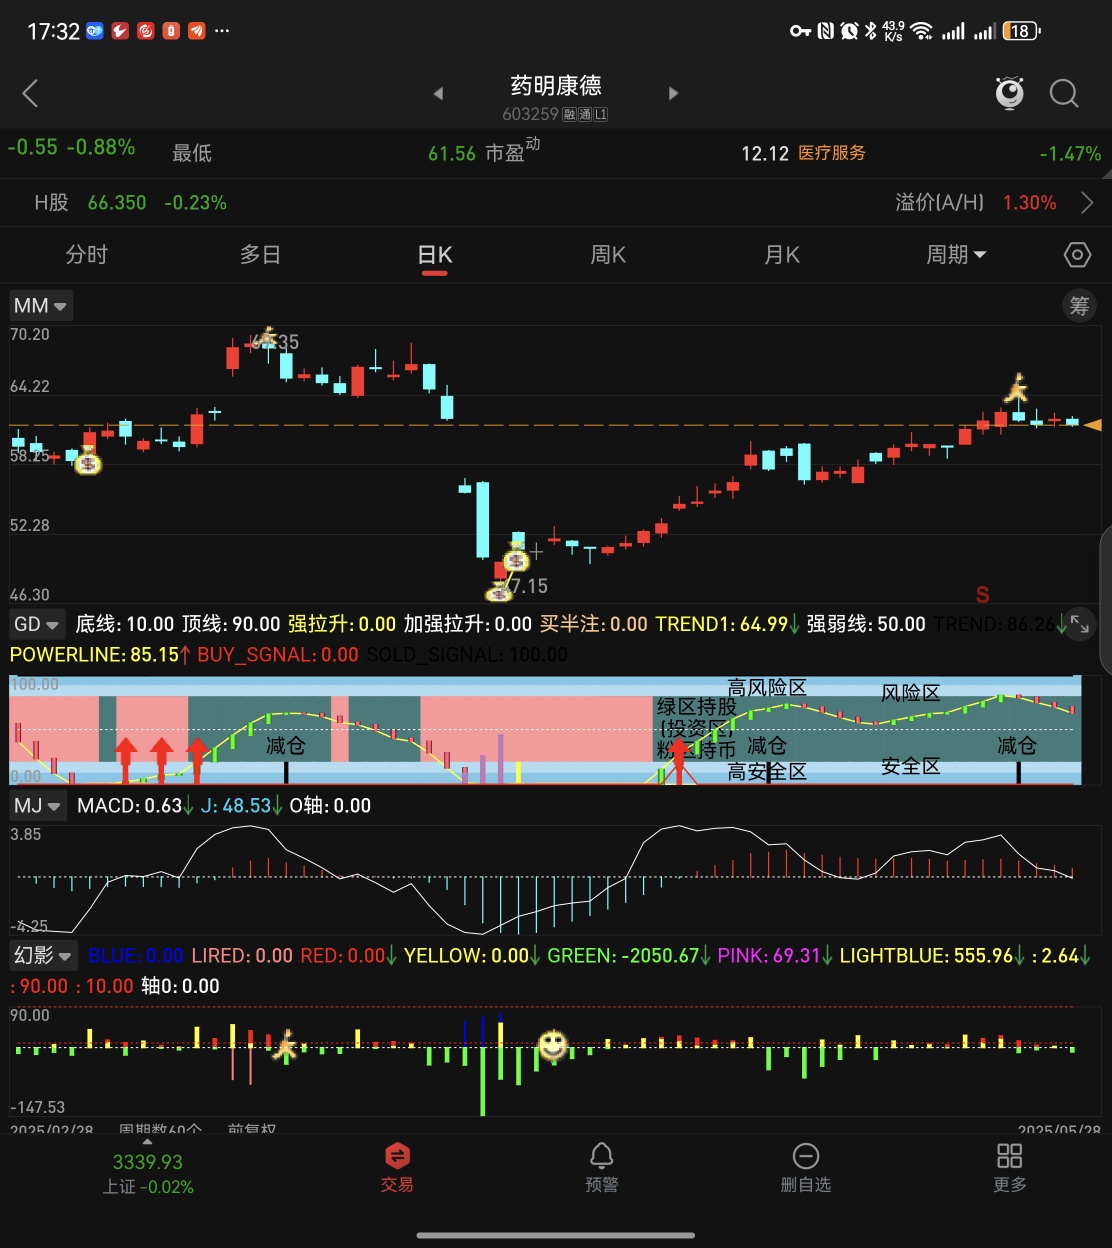The image size is (1112, 1248).
Task: Open the GD indicator dropdown
Action: click(37, 624)
